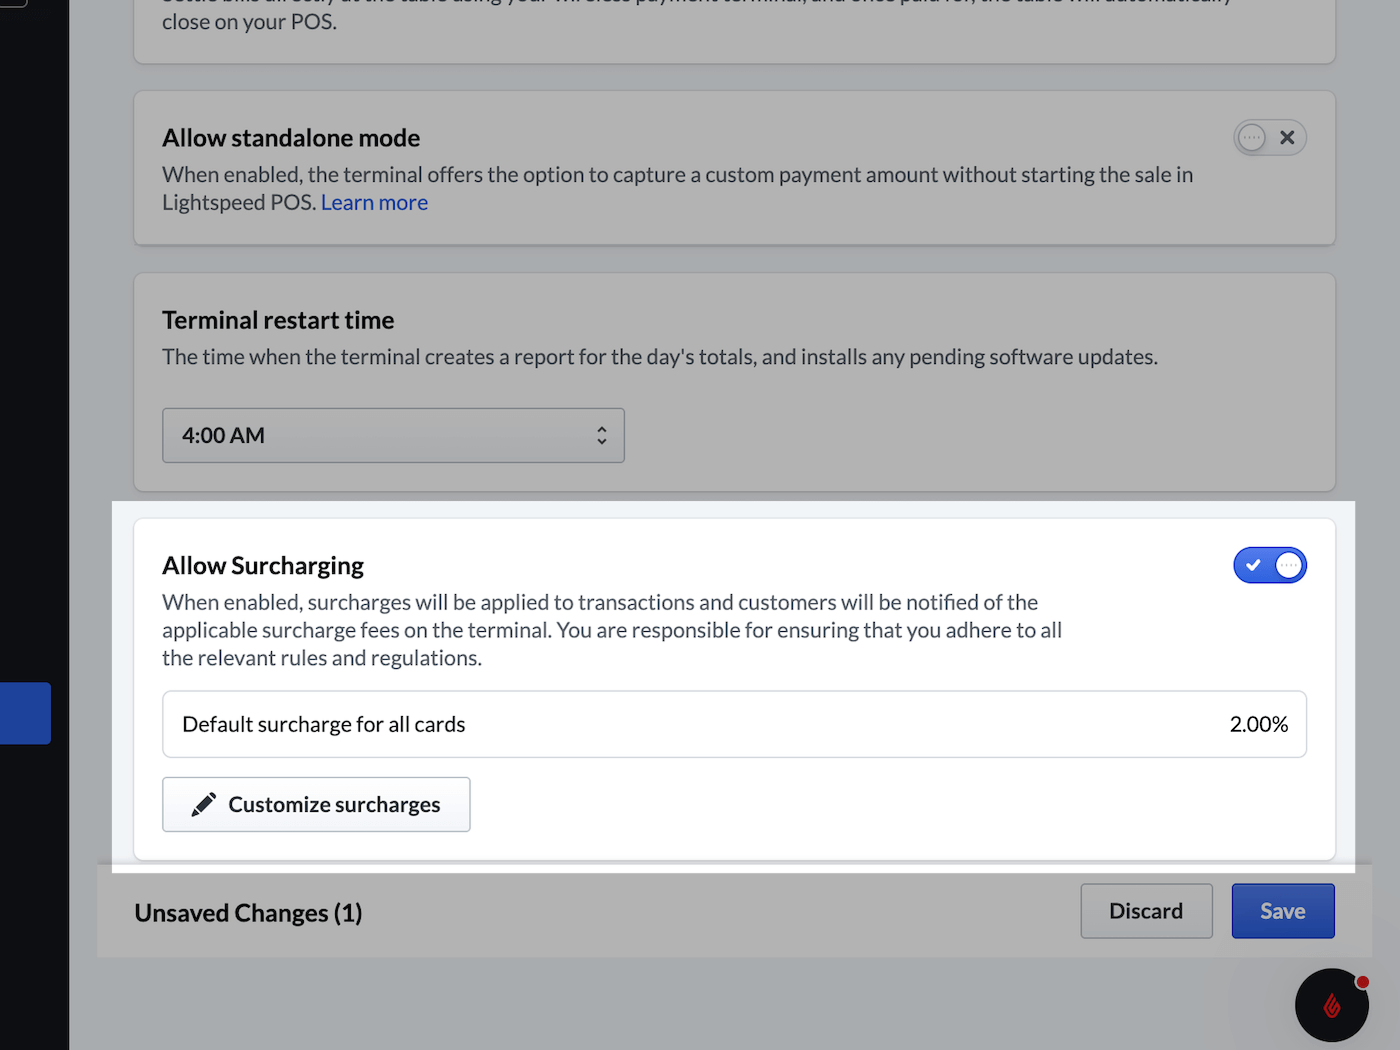Click the Allow standalone mode heading
The height and width of the screenshot is (1050, 1400).
click(291, 138)
